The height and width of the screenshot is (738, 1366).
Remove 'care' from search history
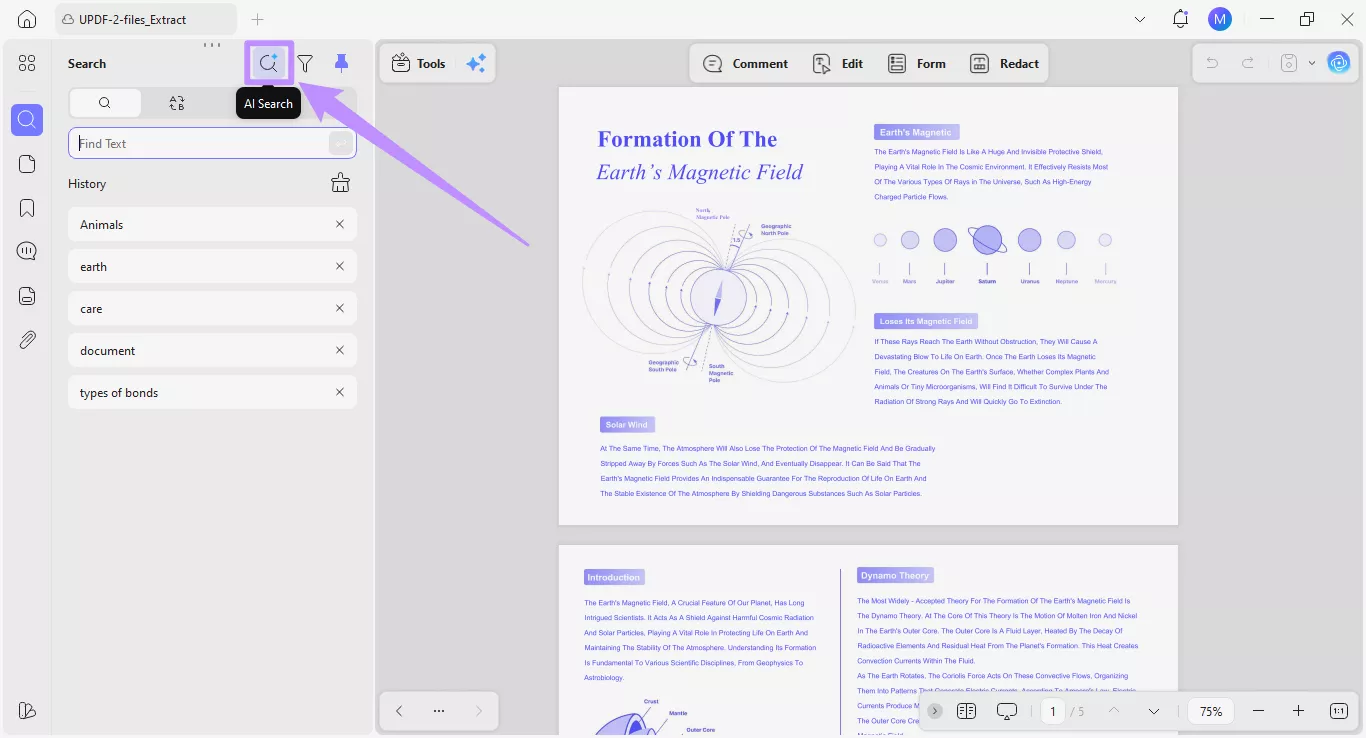coord(340,308)
